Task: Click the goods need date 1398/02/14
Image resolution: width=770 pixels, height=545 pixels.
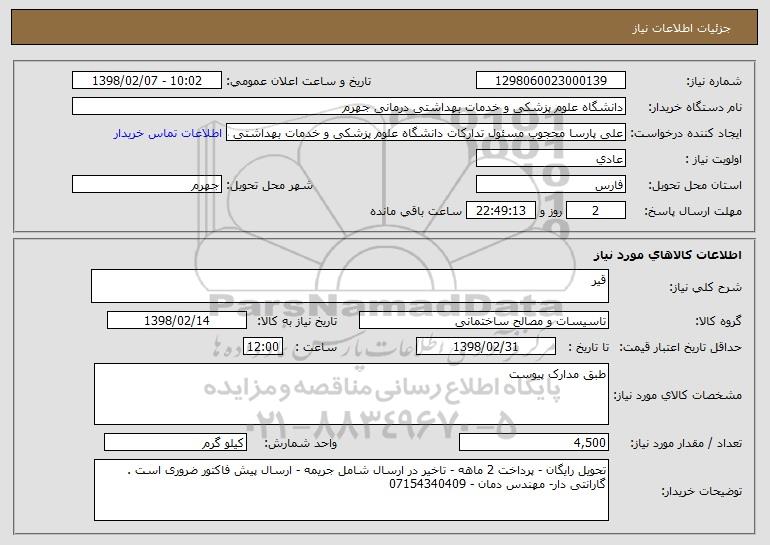Action: coord(177,321)
